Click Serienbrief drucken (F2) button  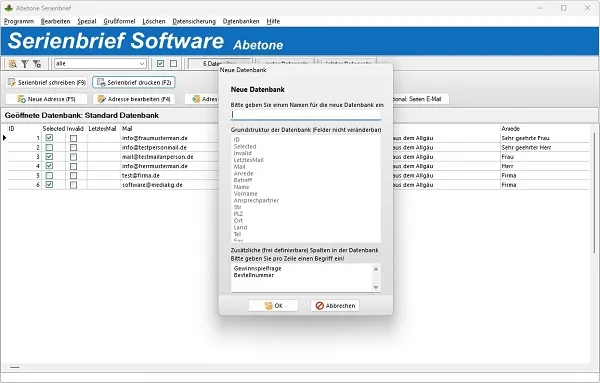click(134, 82)
